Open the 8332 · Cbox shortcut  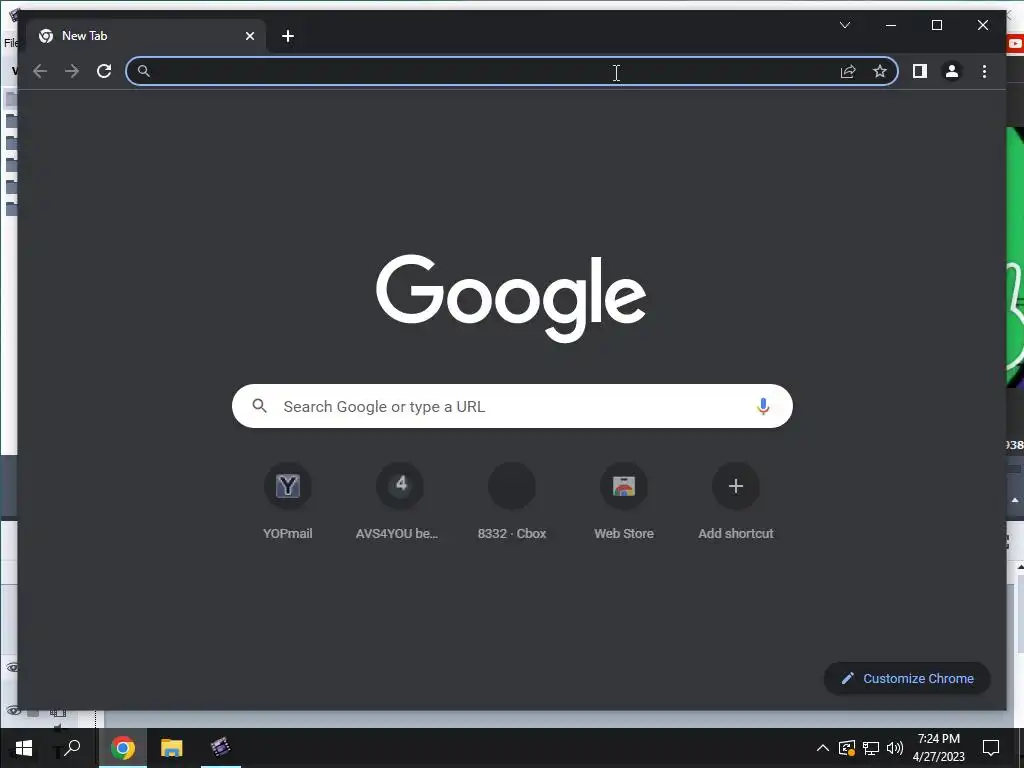(x=512, y=501)
